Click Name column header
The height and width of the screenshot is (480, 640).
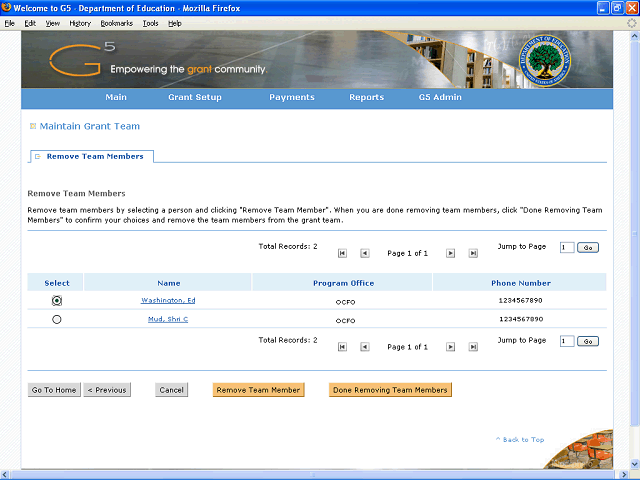tap(169, 283)
